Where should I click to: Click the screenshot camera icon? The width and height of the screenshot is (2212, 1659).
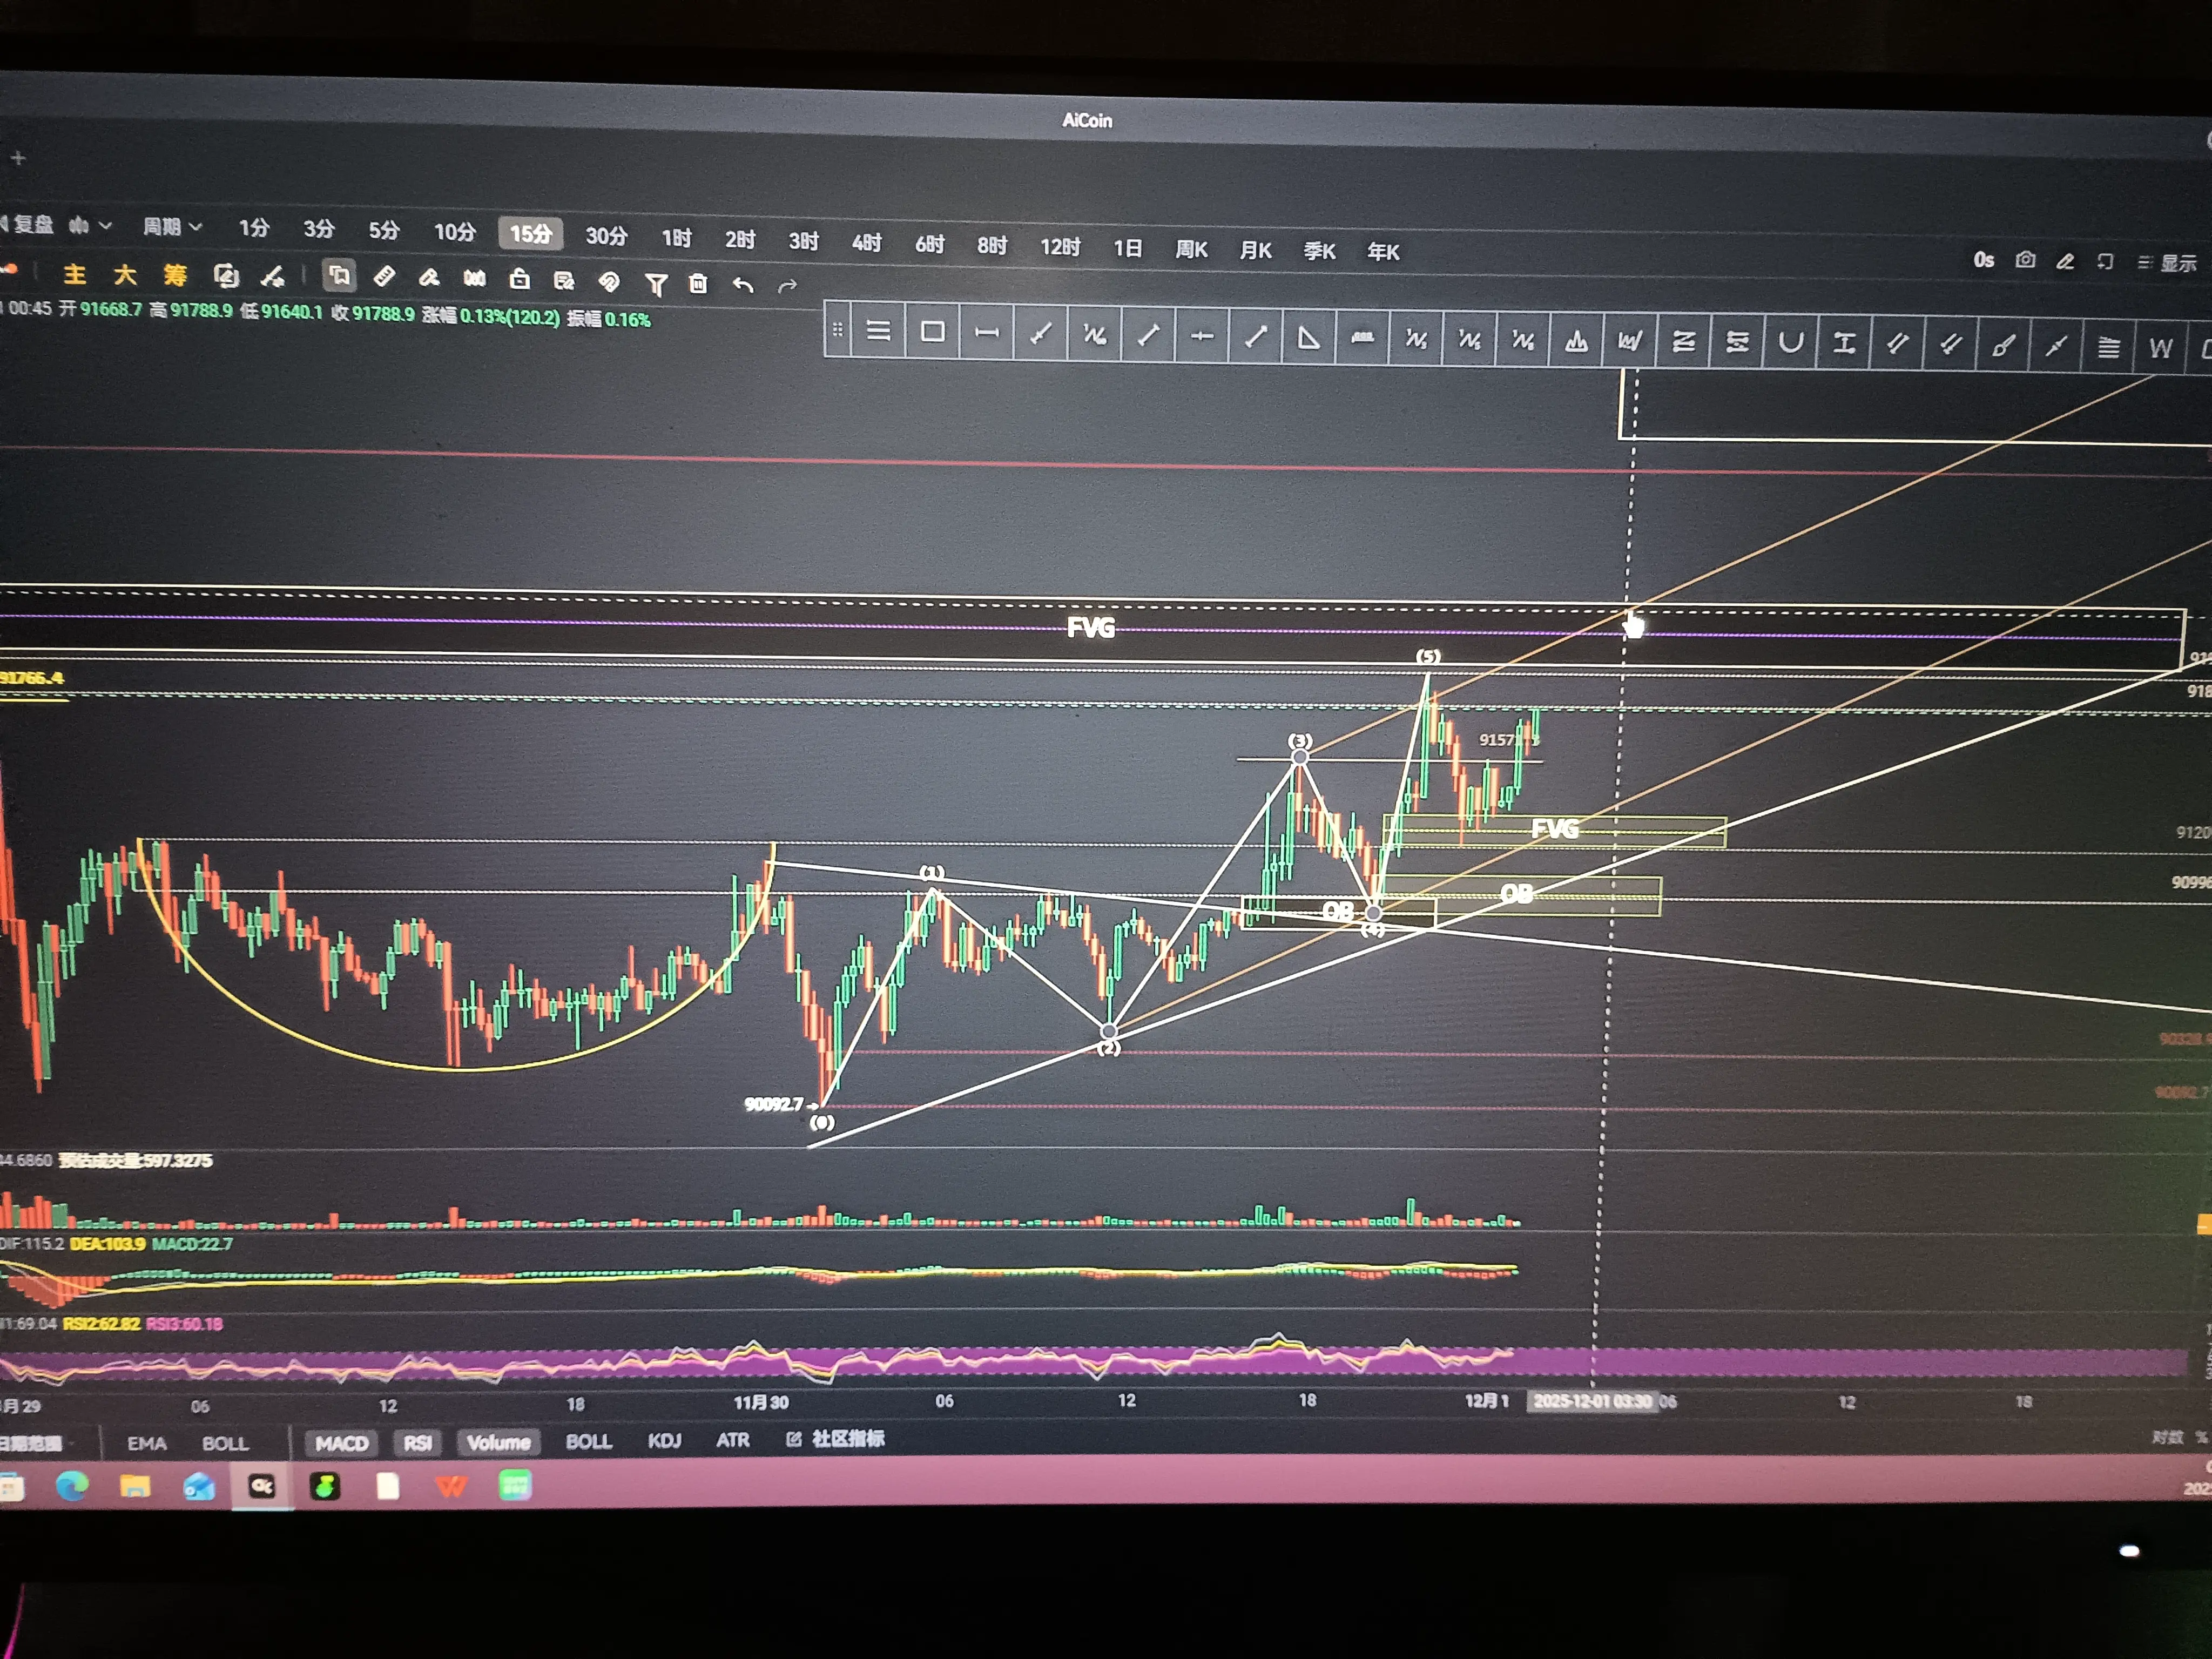[2025, 260]
